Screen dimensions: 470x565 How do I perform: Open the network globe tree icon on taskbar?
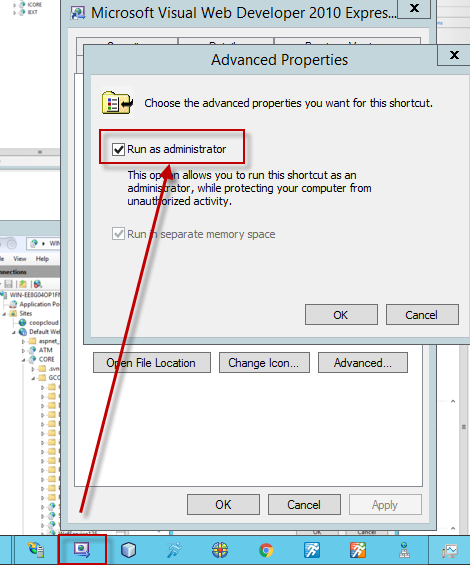click(x=404, y=550)
